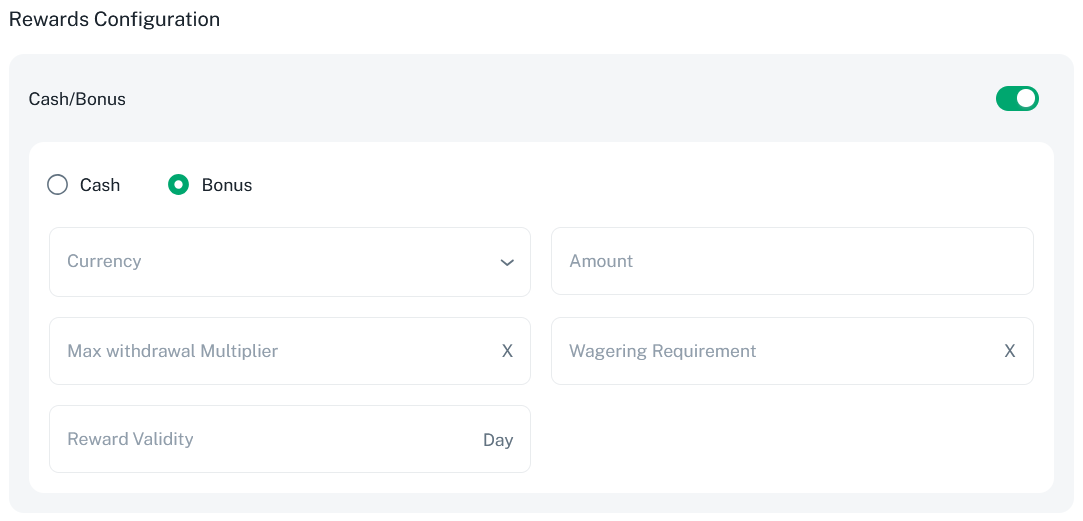Click the X suffix in Max withdrawal Multiplier
1083x521 pixels.
[507, 351]
